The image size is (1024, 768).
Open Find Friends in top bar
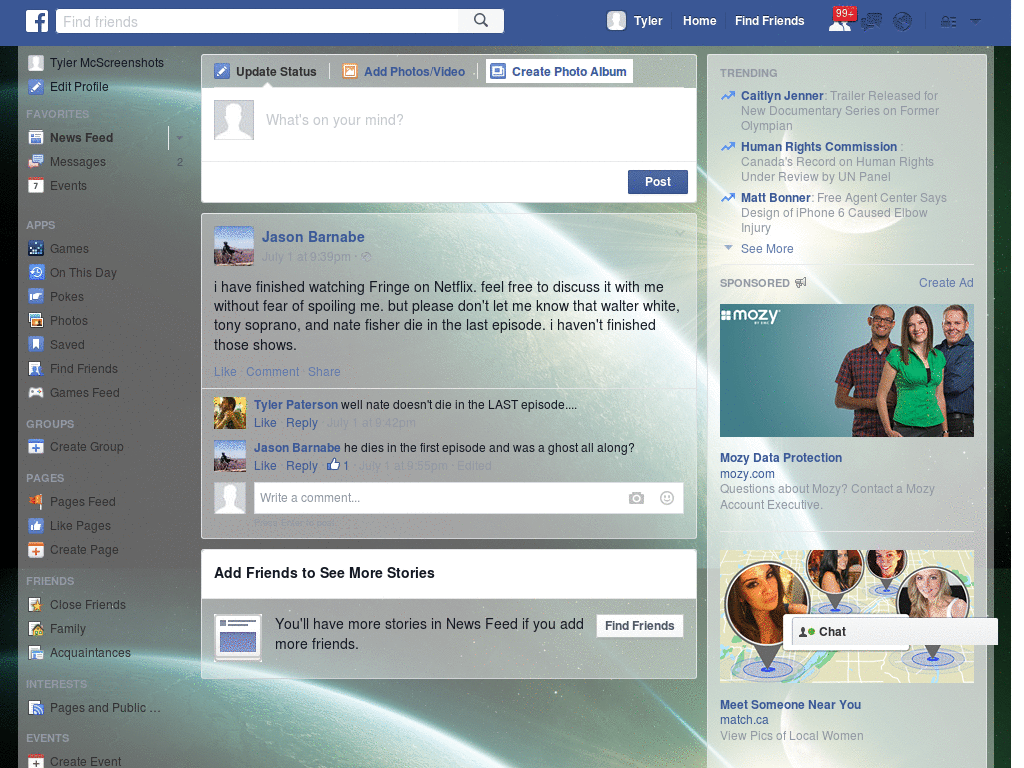tap(769, 21)
